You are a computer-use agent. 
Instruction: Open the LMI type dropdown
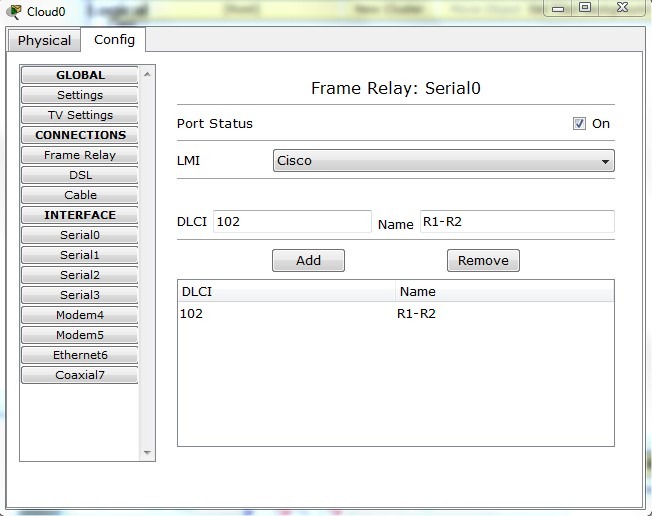pos(444,160)
